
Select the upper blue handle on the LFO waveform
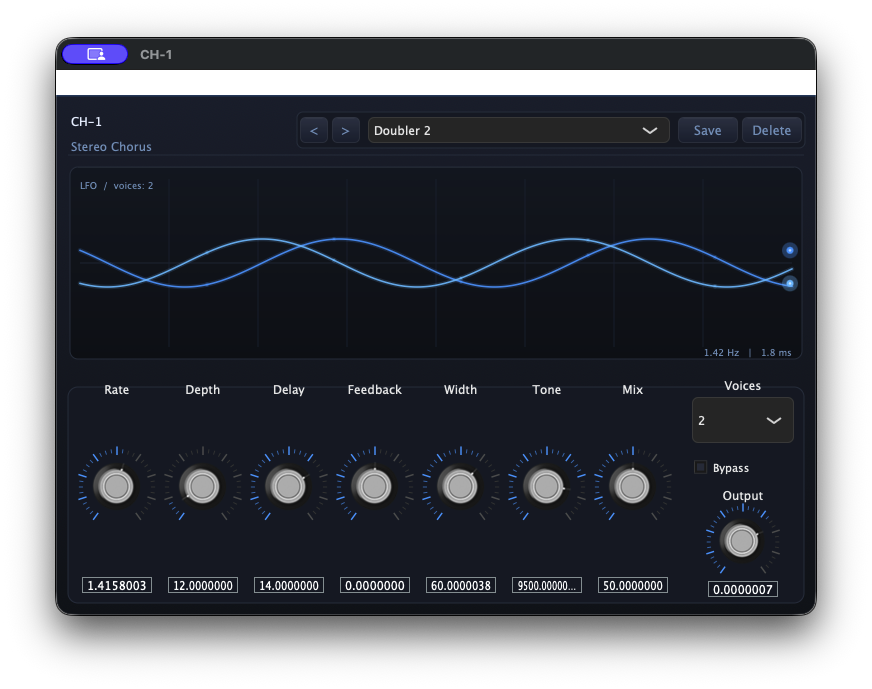[789, 250]
